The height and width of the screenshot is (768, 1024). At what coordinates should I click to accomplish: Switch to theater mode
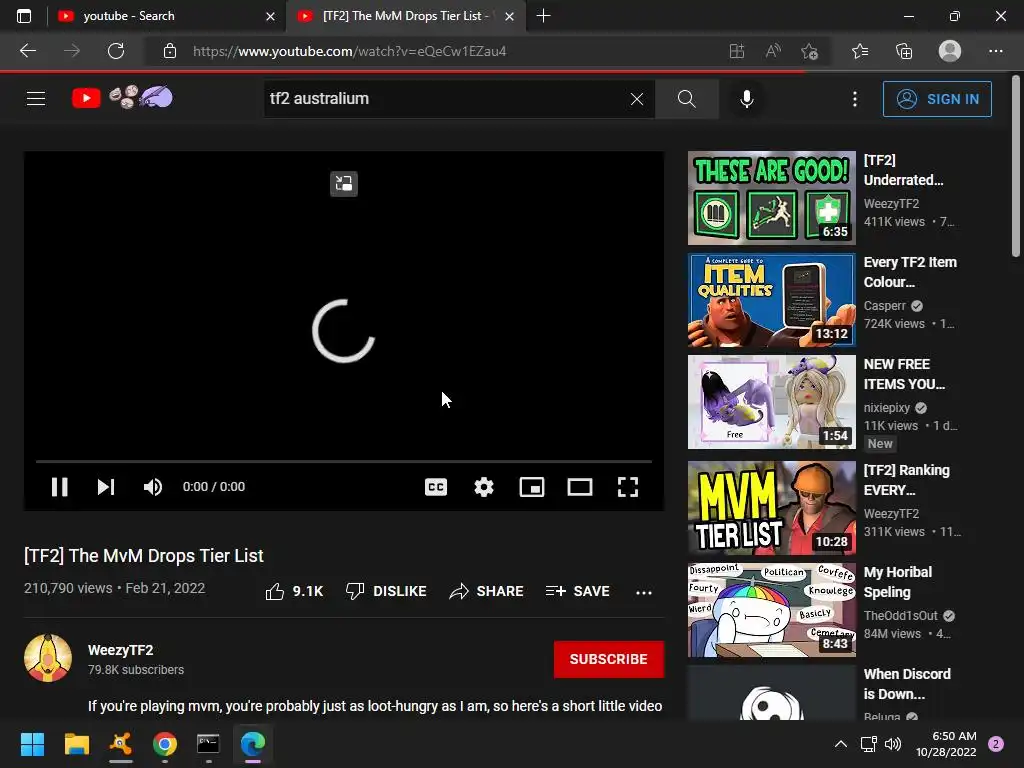pyautogui.click(x=580, y=487)
